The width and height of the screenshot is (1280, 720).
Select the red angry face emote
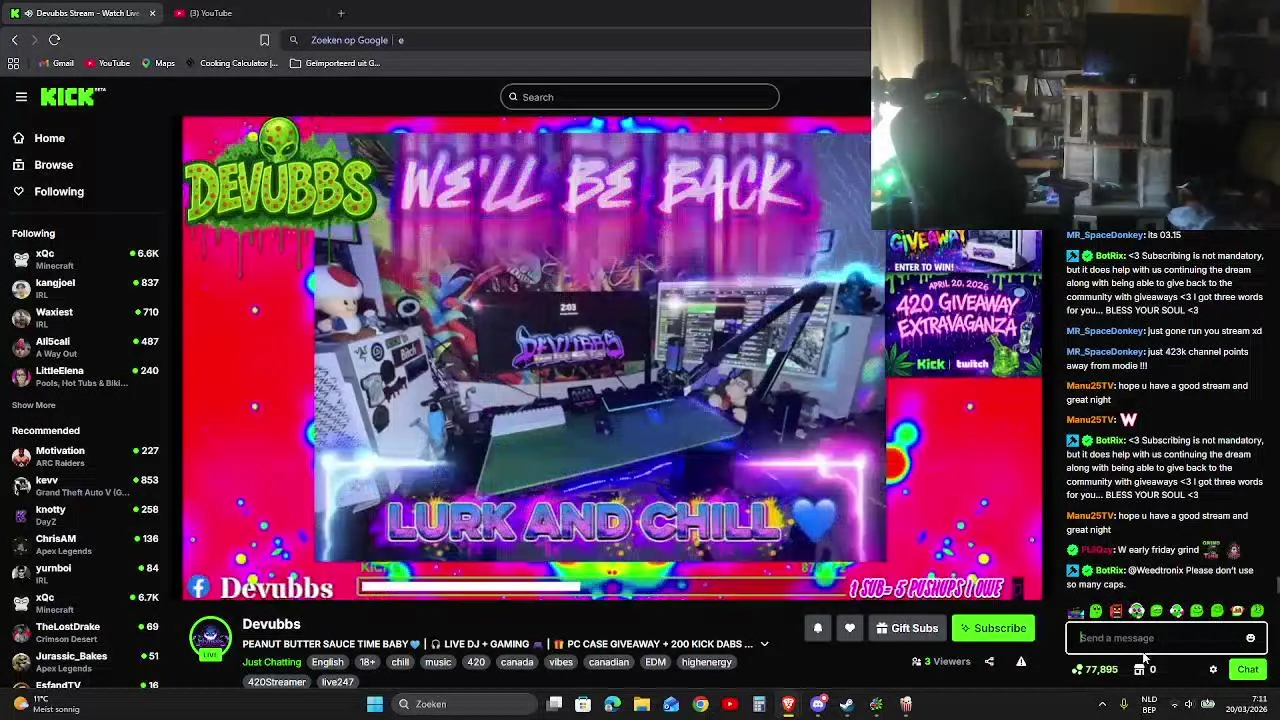coord(1116,611)
